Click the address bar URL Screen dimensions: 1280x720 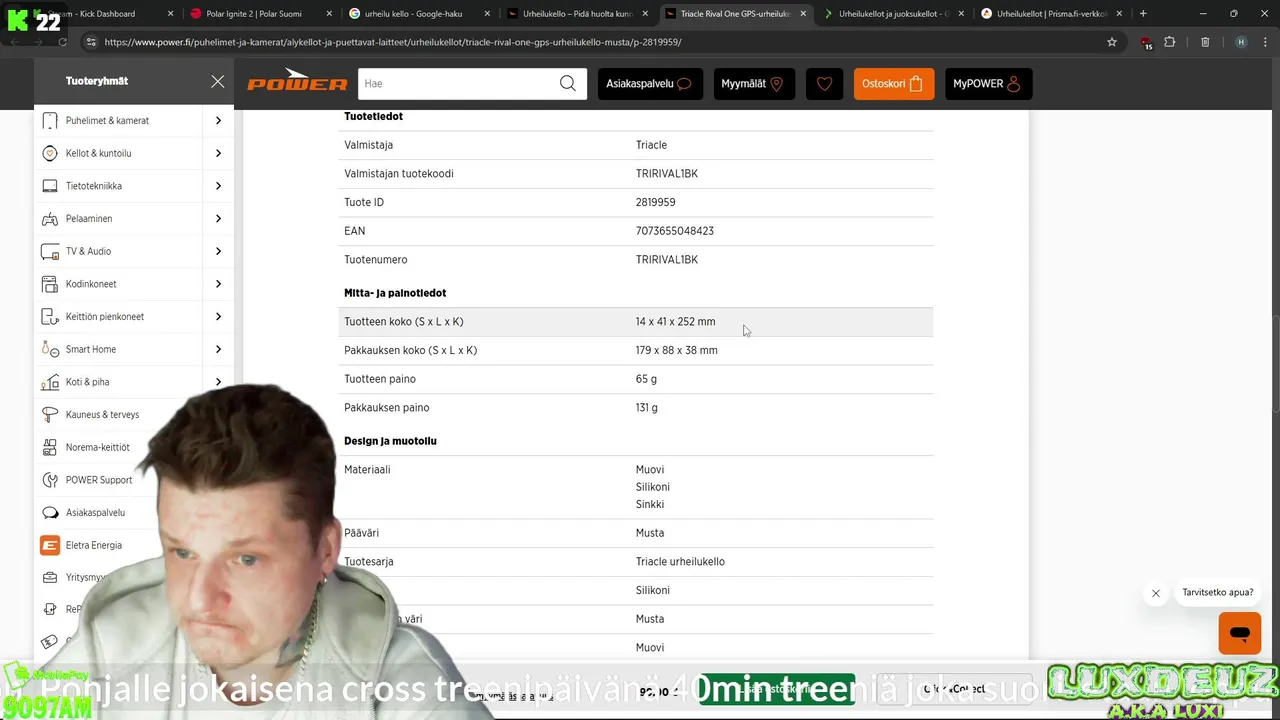(393, 42)
